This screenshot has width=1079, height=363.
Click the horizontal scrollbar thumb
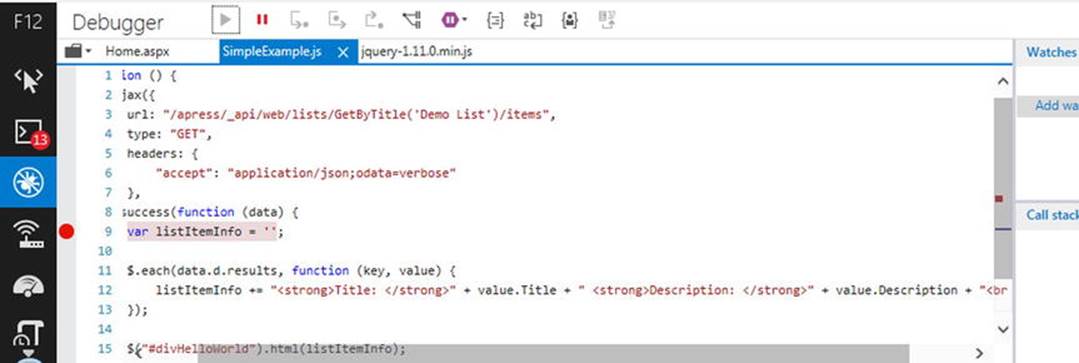(553, 353)
